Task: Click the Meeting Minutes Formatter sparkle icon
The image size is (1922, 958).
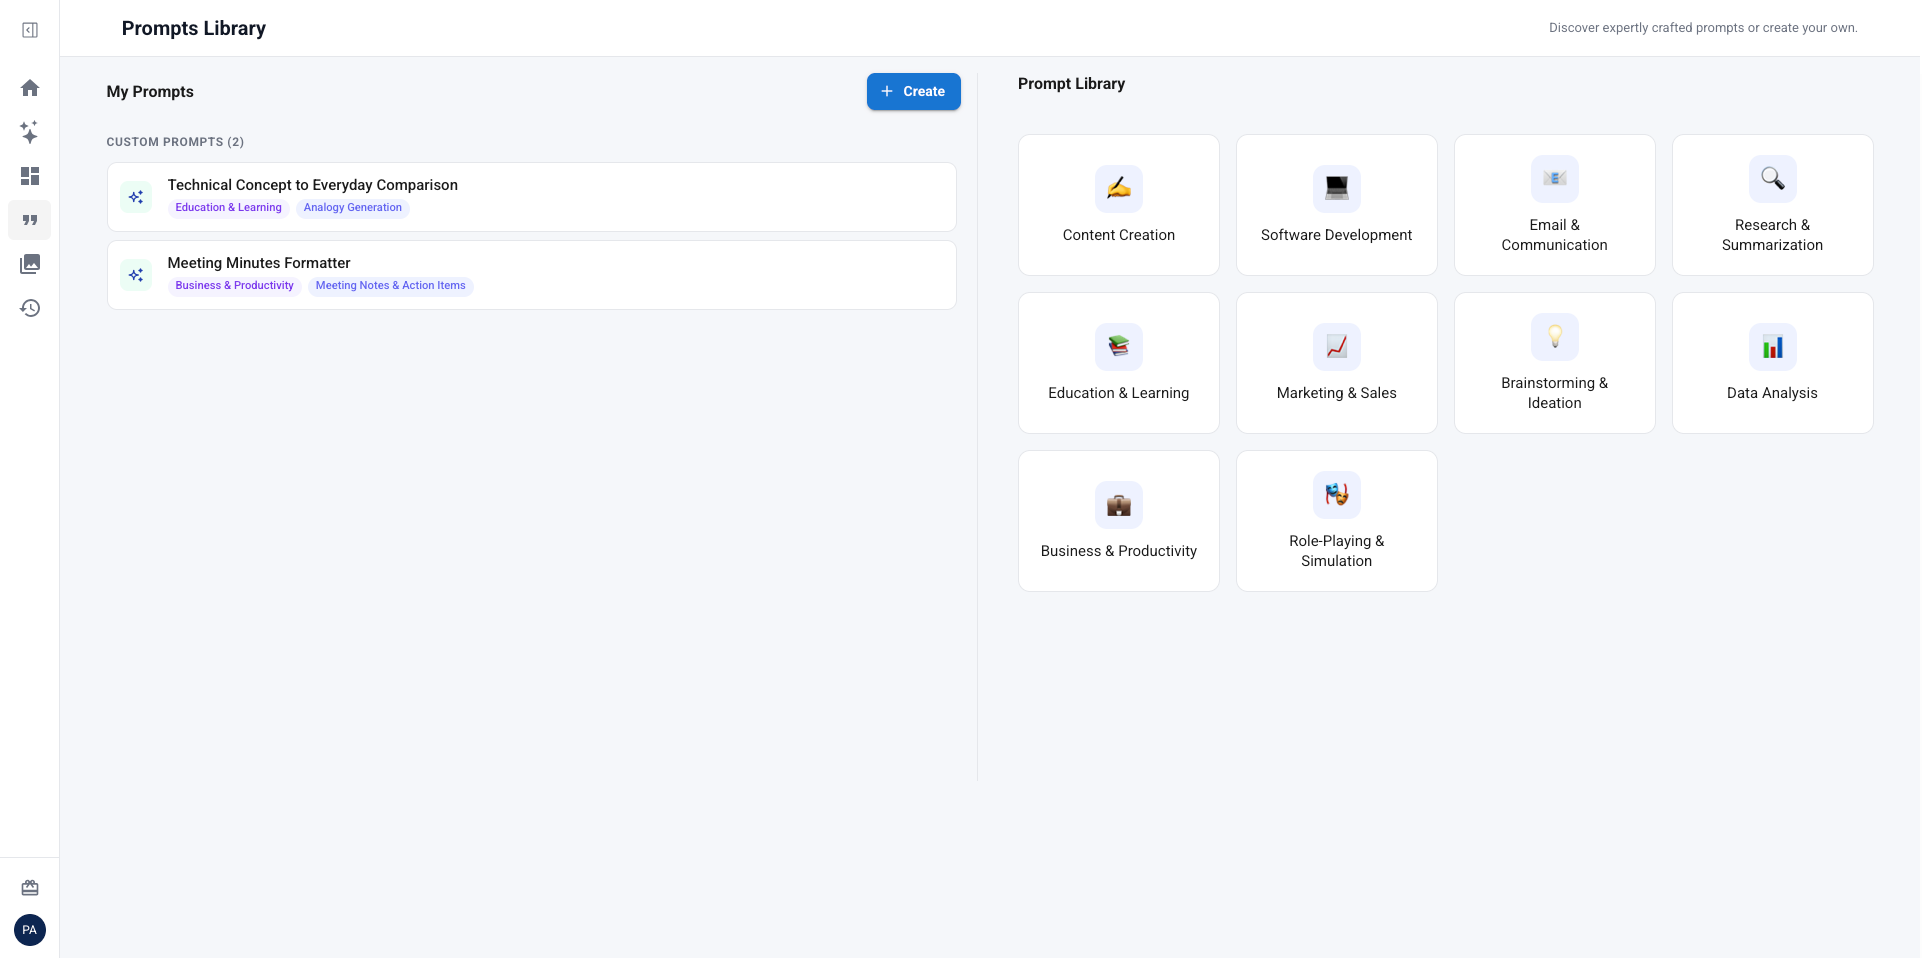Action: tap(136, 275)
